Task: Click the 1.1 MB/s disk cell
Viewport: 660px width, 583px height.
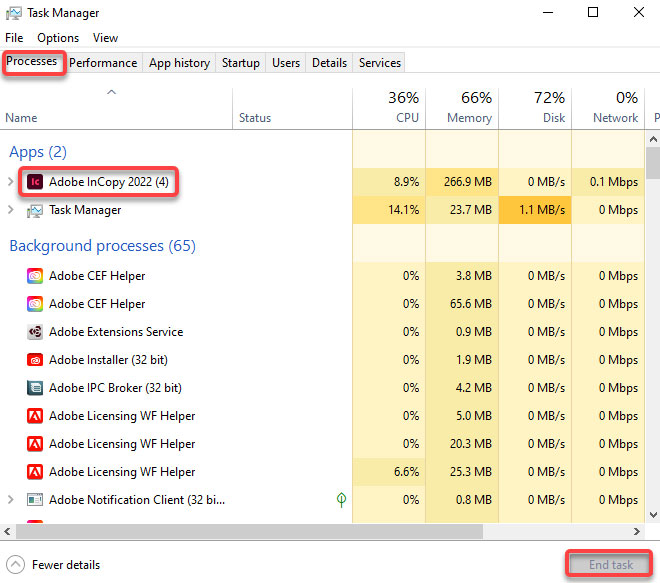Action: click(x=535, y=210)
